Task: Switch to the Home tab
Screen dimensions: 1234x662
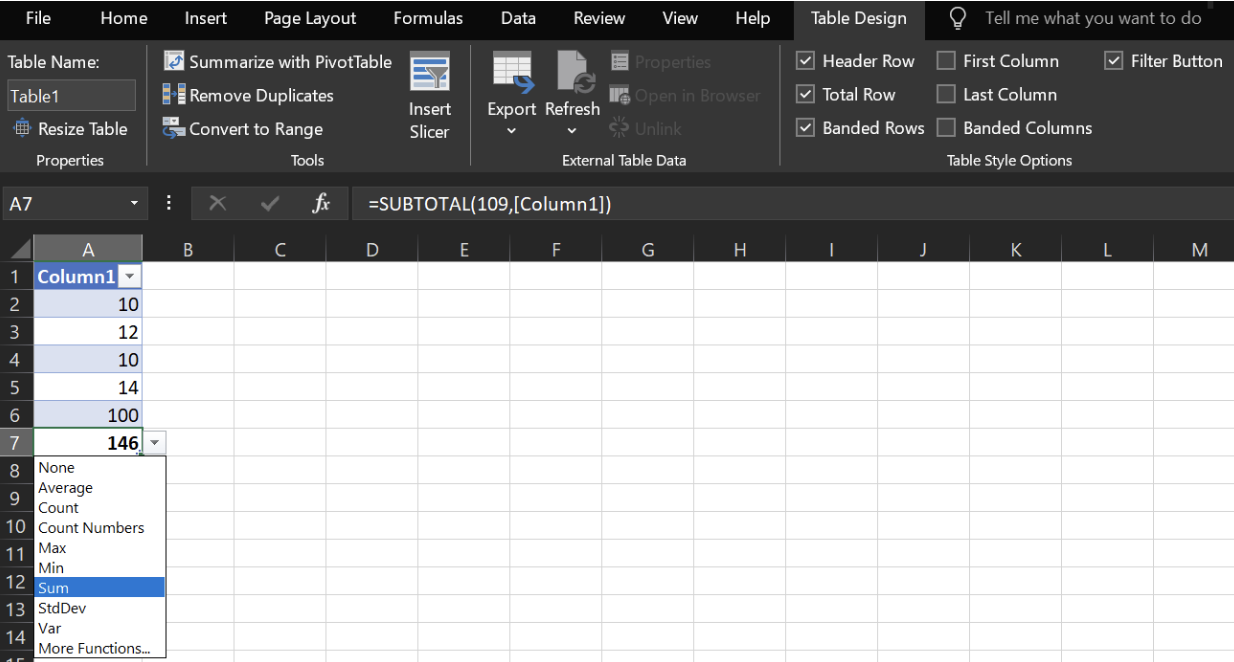Action: 124,18
